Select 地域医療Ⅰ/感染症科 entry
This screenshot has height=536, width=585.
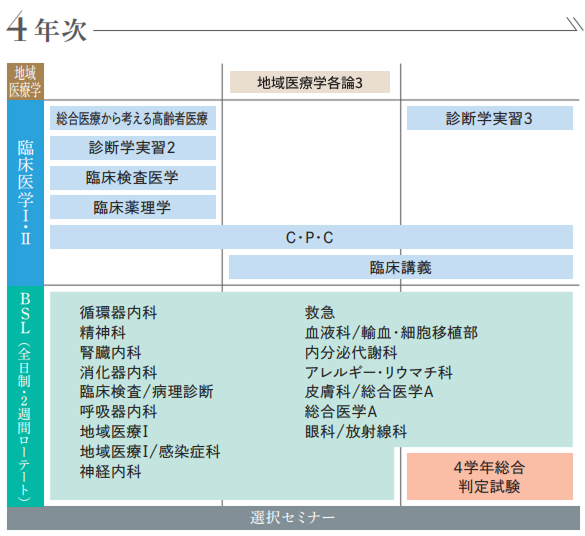(150, 452)
